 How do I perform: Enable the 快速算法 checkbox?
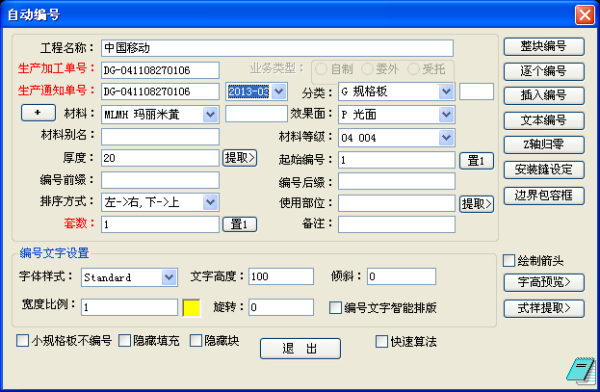coord(382,341)
